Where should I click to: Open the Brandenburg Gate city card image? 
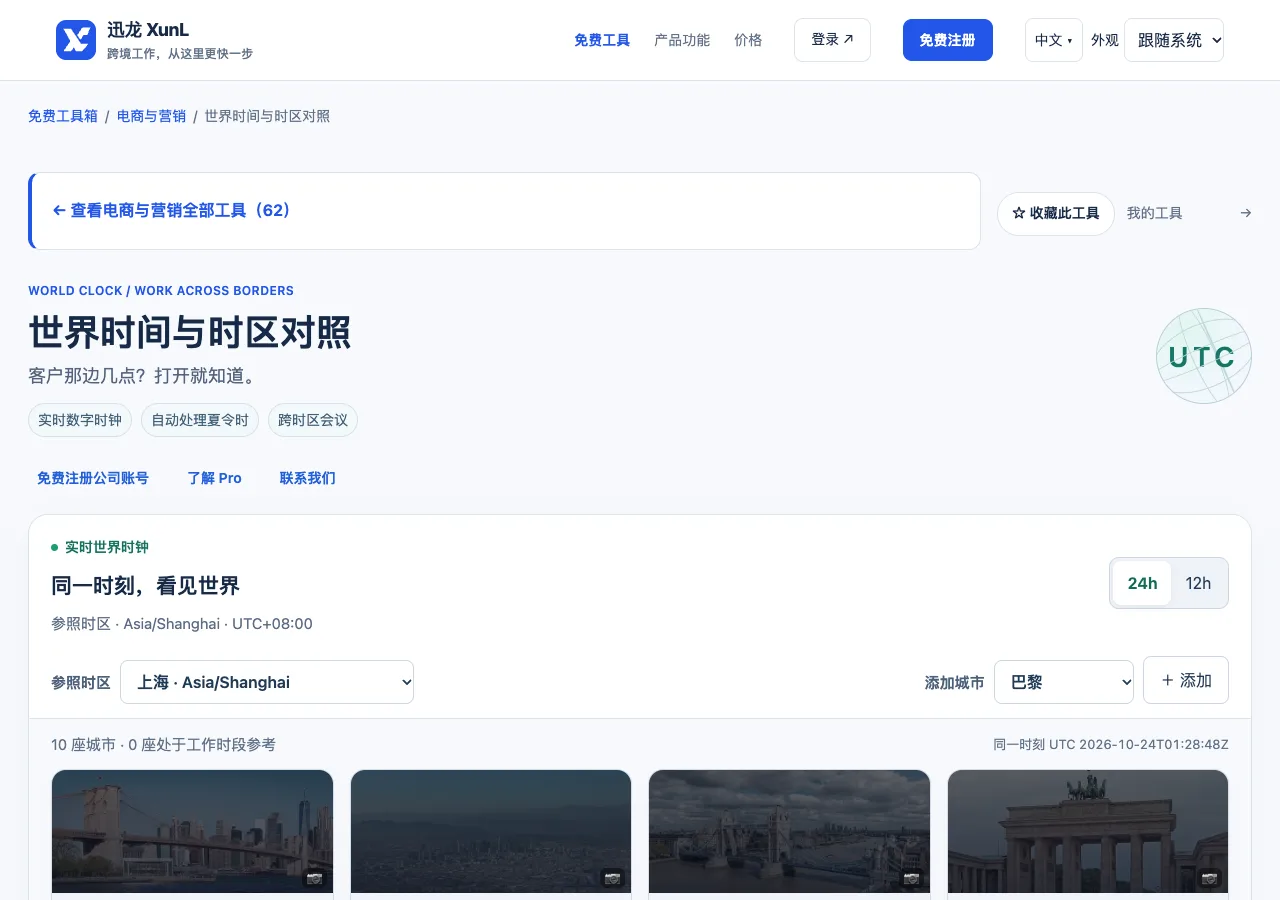point(1088,831)
